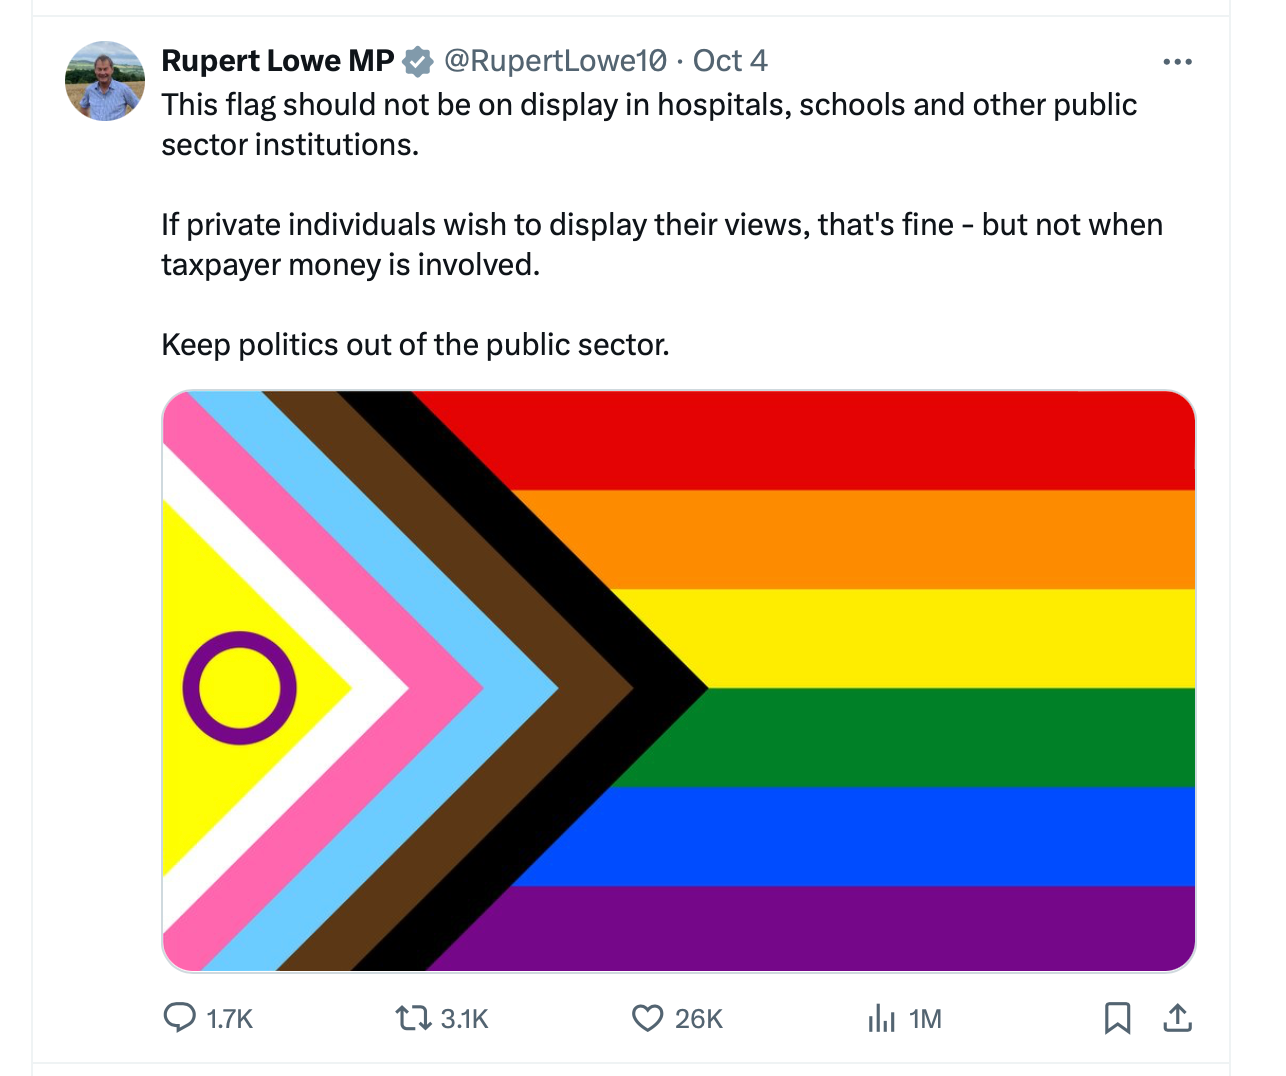
Task: Click the 3.1K reposts count
Action: pos(464,1018)
